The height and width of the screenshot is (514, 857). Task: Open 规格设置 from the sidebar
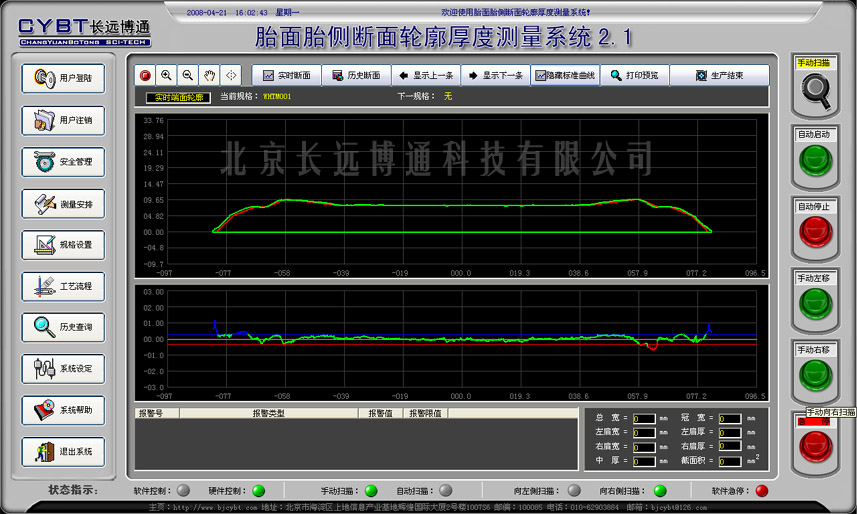(x=63, y=244)
